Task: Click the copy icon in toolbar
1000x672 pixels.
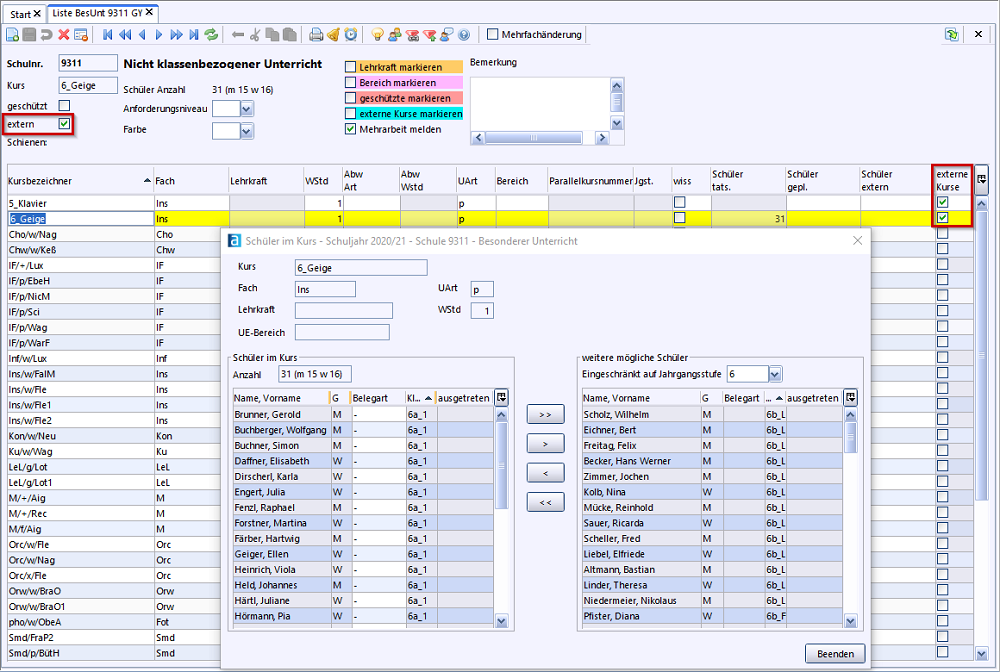Action: point(272,34)
